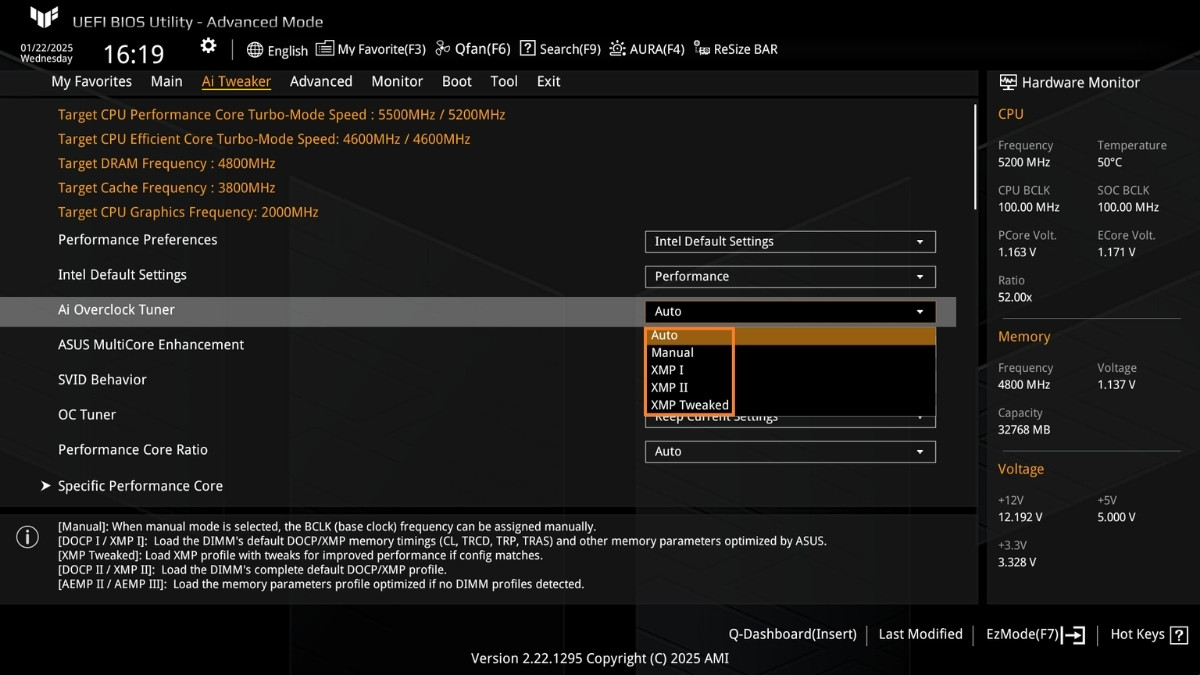Click Target CPU Graphics Frequency text
This screenshot has width=1200, height=675.
(x=188, y=212)
